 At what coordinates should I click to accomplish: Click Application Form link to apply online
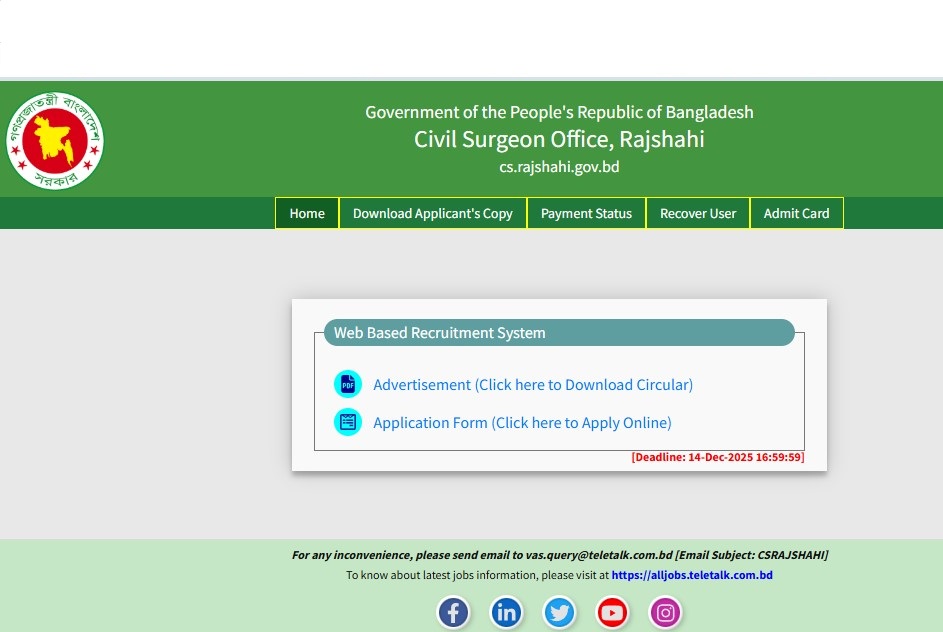[x=522, y=423]
